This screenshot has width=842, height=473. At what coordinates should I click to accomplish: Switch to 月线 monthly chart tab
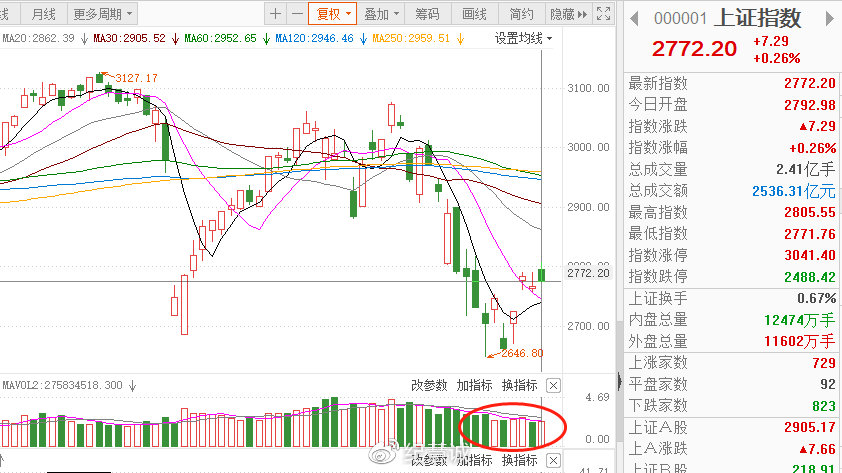(x=43, y=14)
